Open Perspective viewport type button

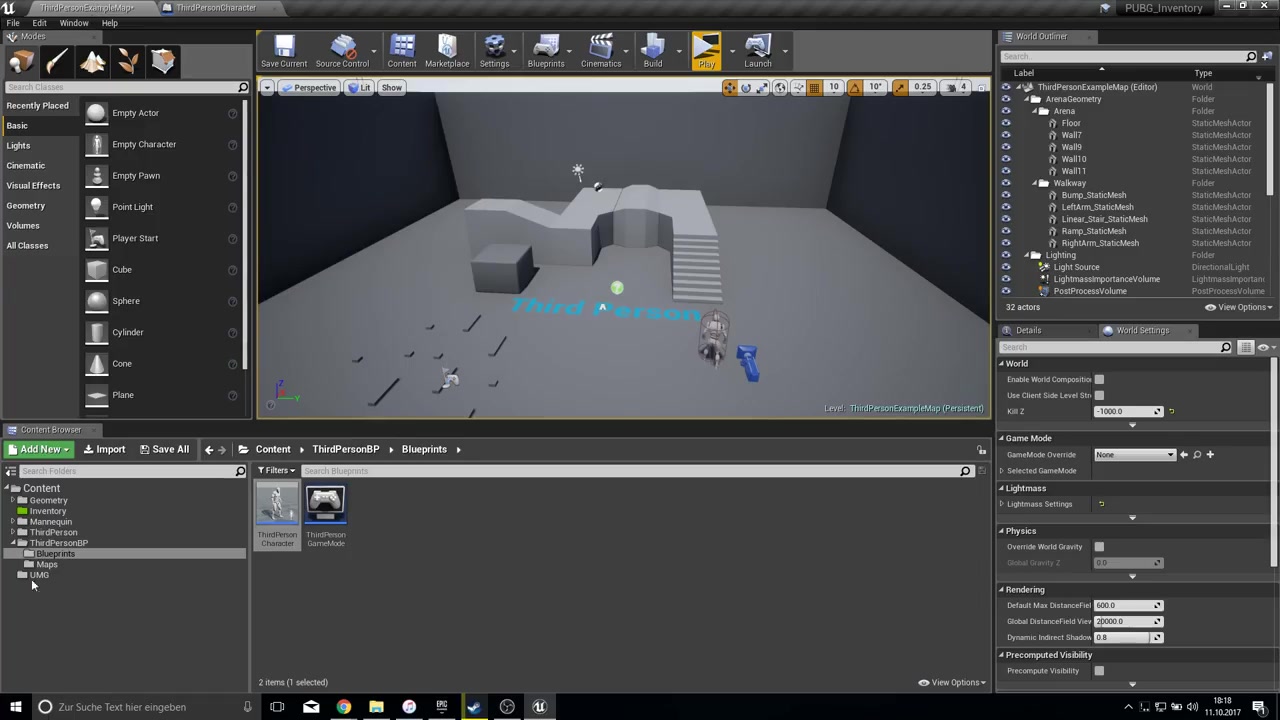pyautogui.click(x=308, y=88)
